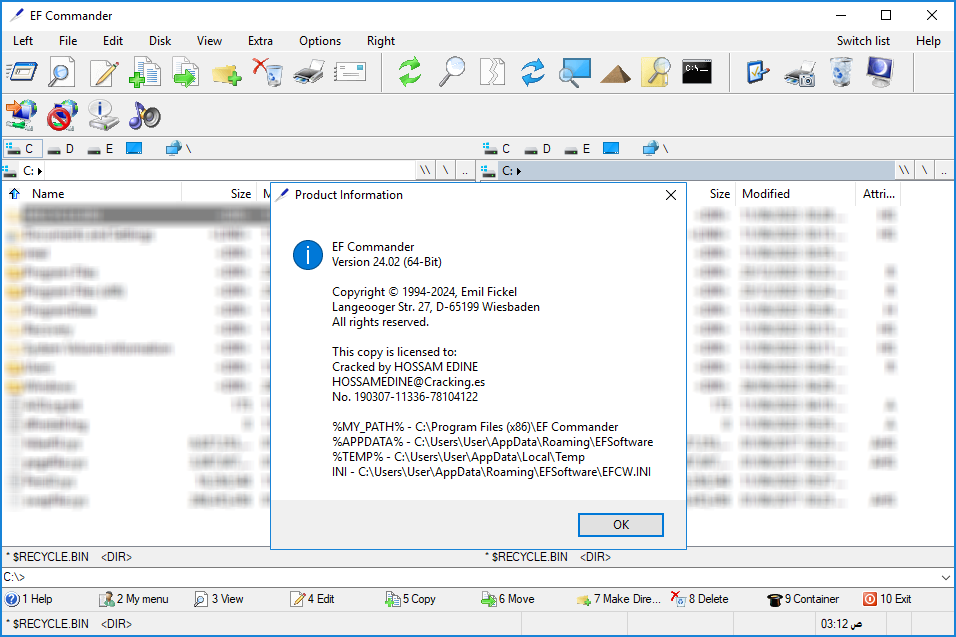Image resolution: width=956 pixels, height=637 pixels.
Task: Click the connect network drive icon
Action: pos(21,115)
